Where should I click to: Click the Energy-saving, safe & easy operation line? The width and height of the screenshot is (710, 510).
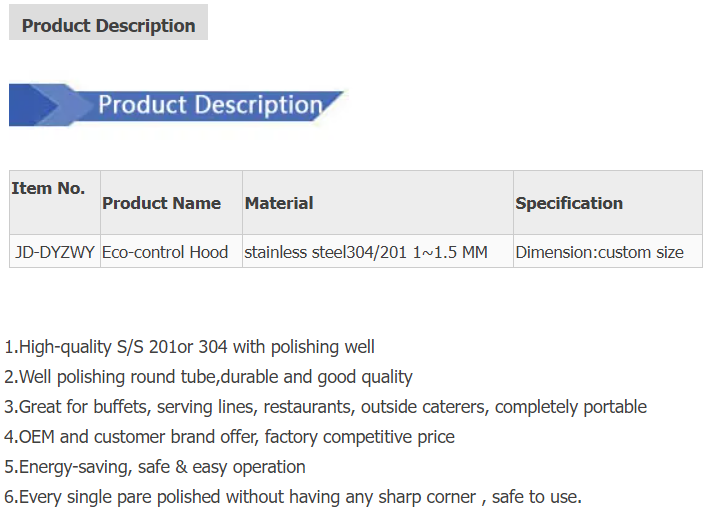[x=154, y=467]
